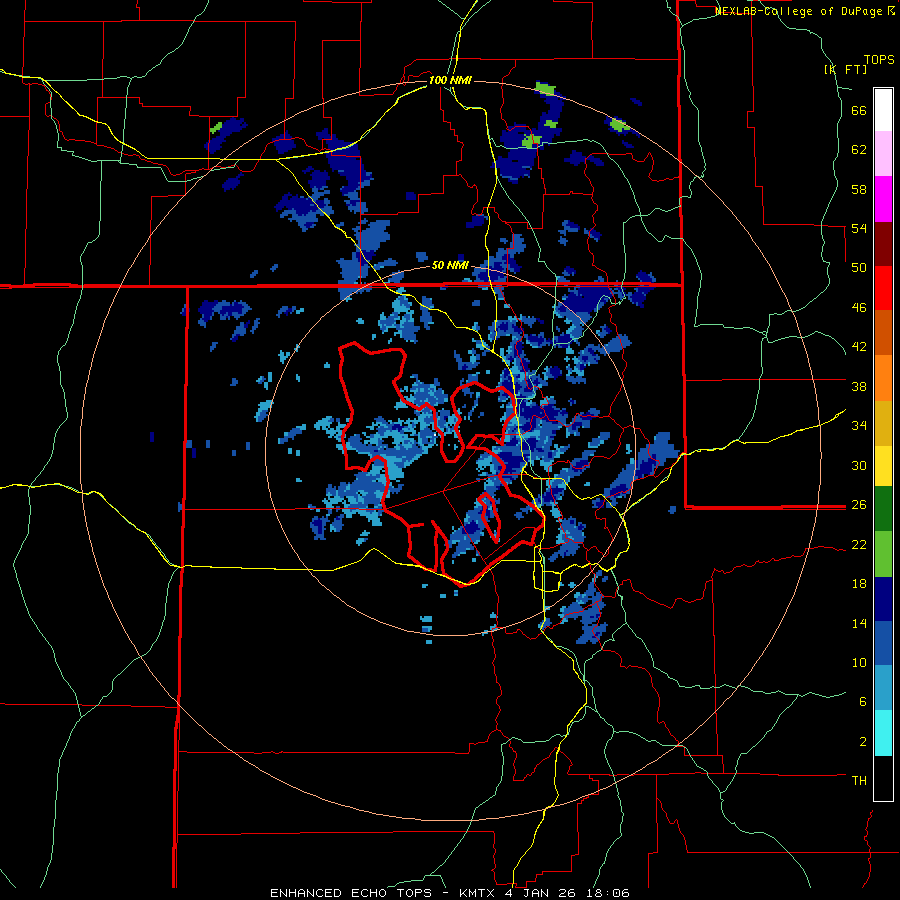Click the "50" legend value

(x=859, y=268)
